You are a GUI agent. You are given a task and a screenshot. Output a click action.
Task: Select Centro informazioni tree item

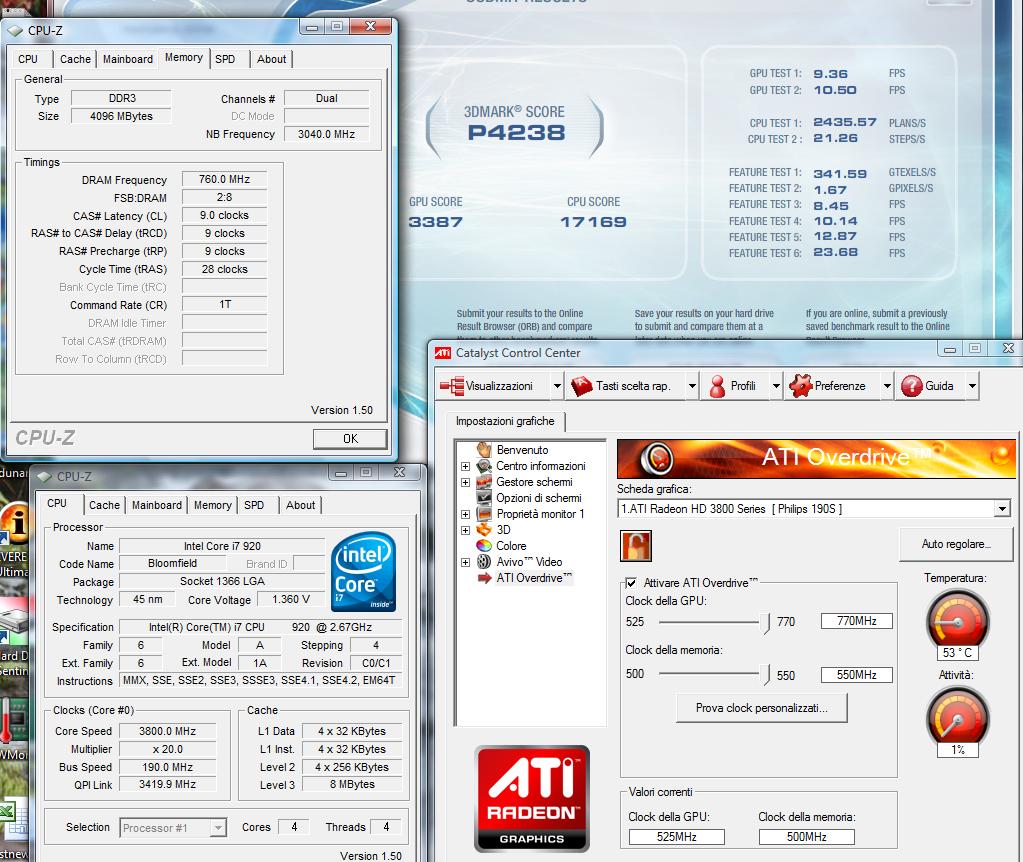click(540, 466)
